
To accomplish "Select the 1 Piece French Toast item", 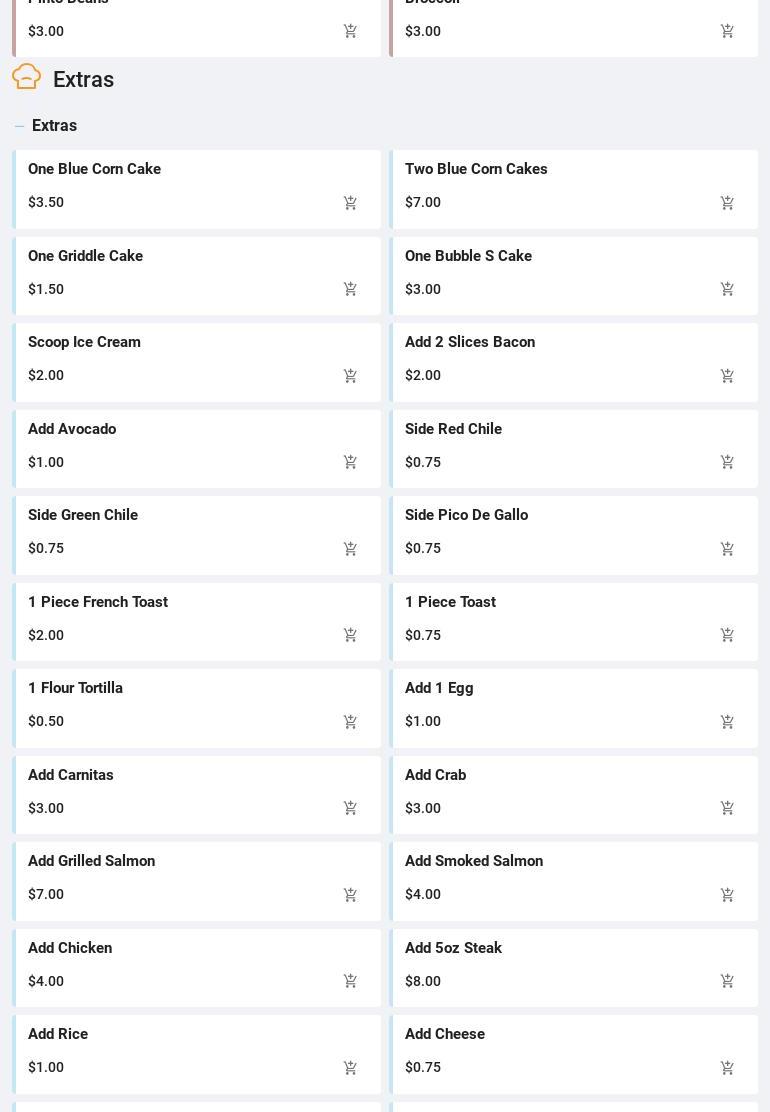I will [98, 602].
